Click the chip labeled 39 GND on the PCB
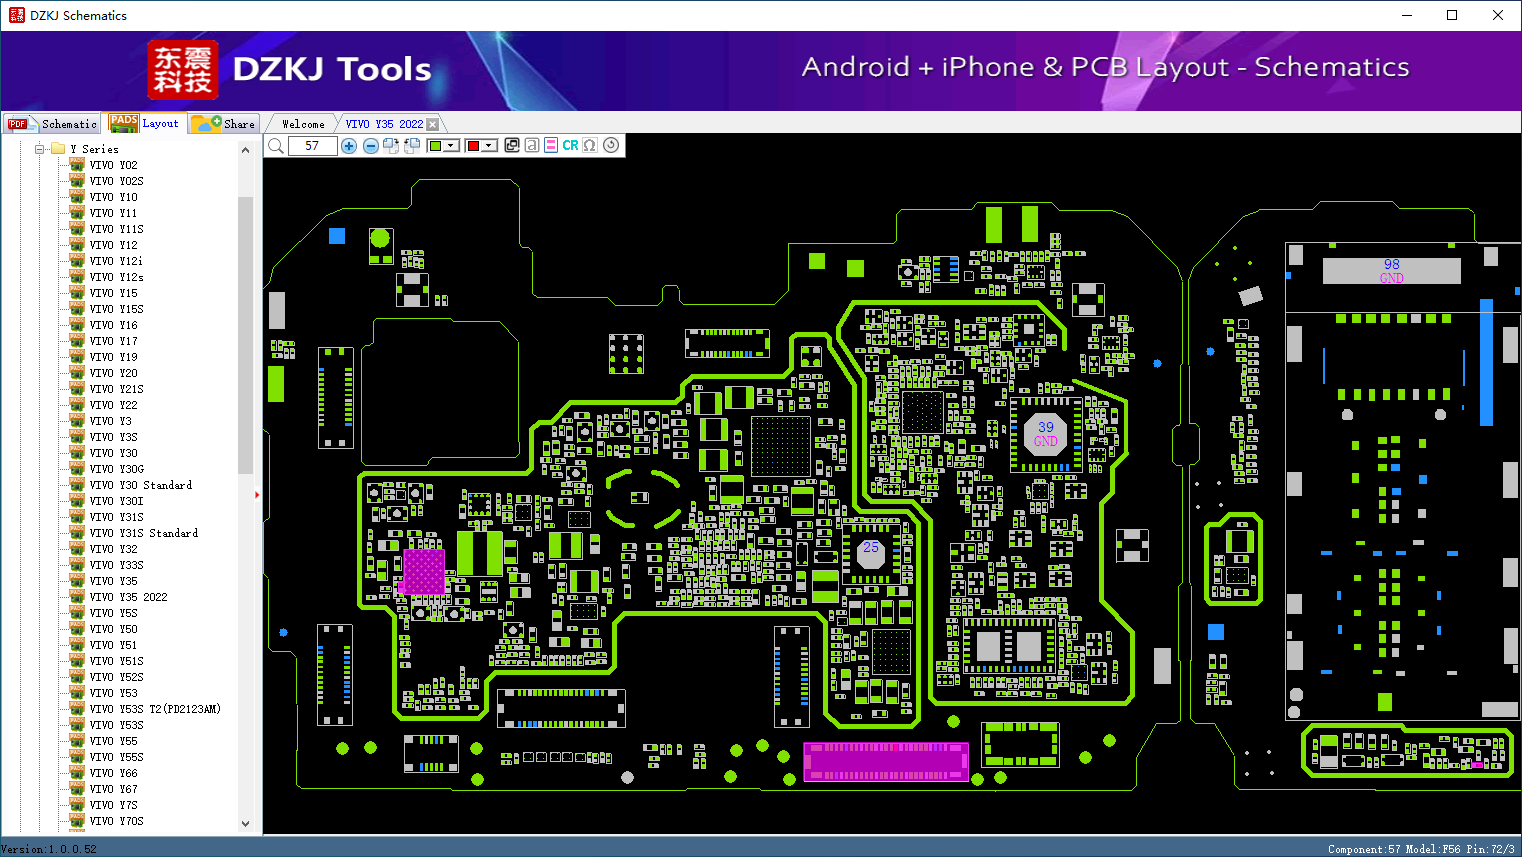1522x857 pixels. pyautogui.click(x=1046, y=434)
